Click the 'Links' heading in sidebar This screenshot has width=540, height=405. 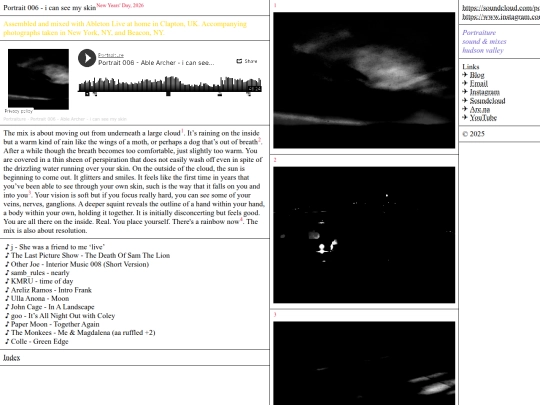click(471, 66)
